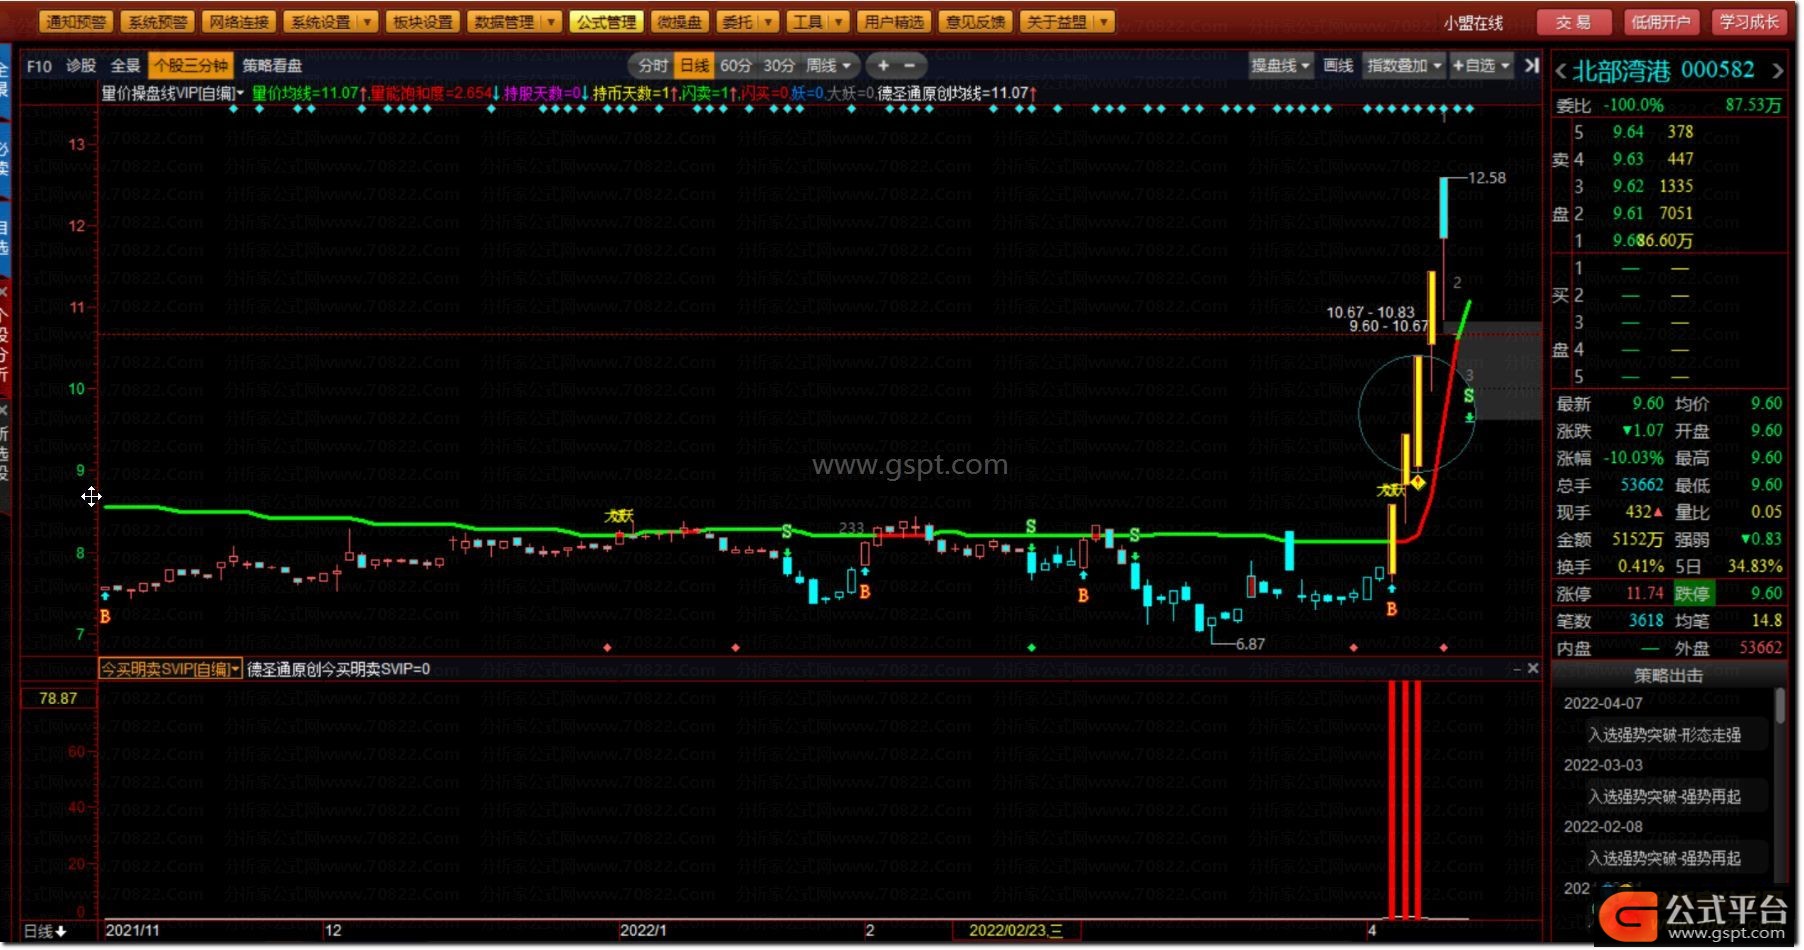Go to previous stock with left chevron
This screenshot has height=950, width=1804.
(x=1560, y=71)
